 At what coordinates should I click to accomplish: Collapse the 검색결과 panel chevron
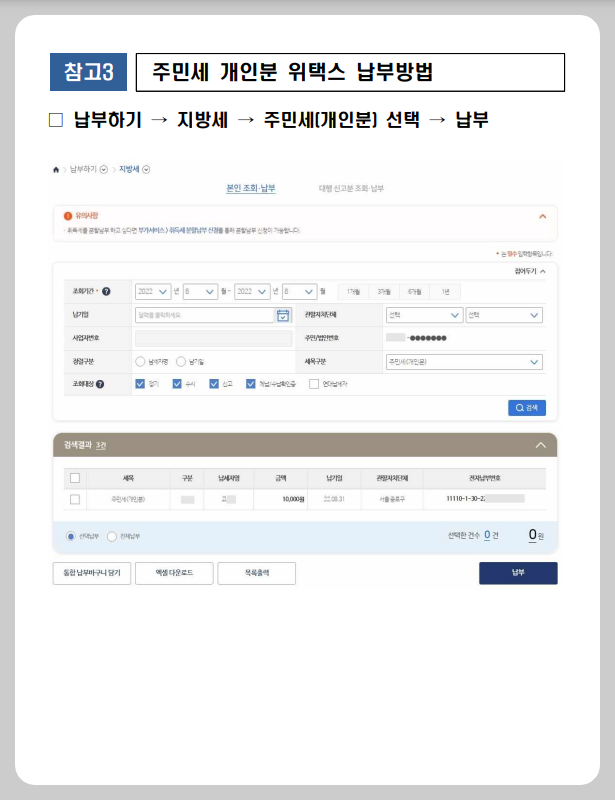click(x=540, y=445)
